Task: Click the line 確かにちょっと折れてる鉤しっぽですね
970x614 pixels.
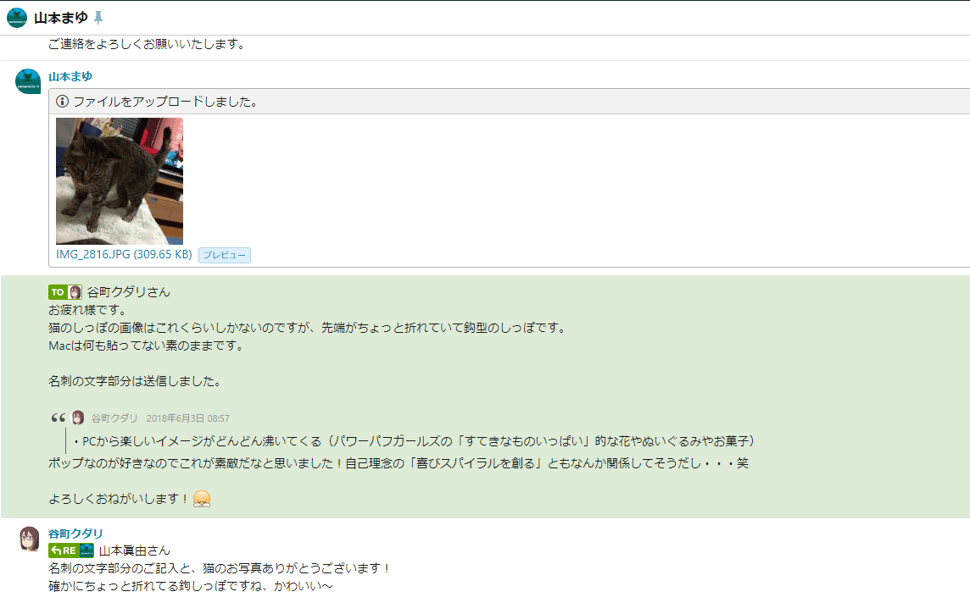Action: [x=191, y=586]
